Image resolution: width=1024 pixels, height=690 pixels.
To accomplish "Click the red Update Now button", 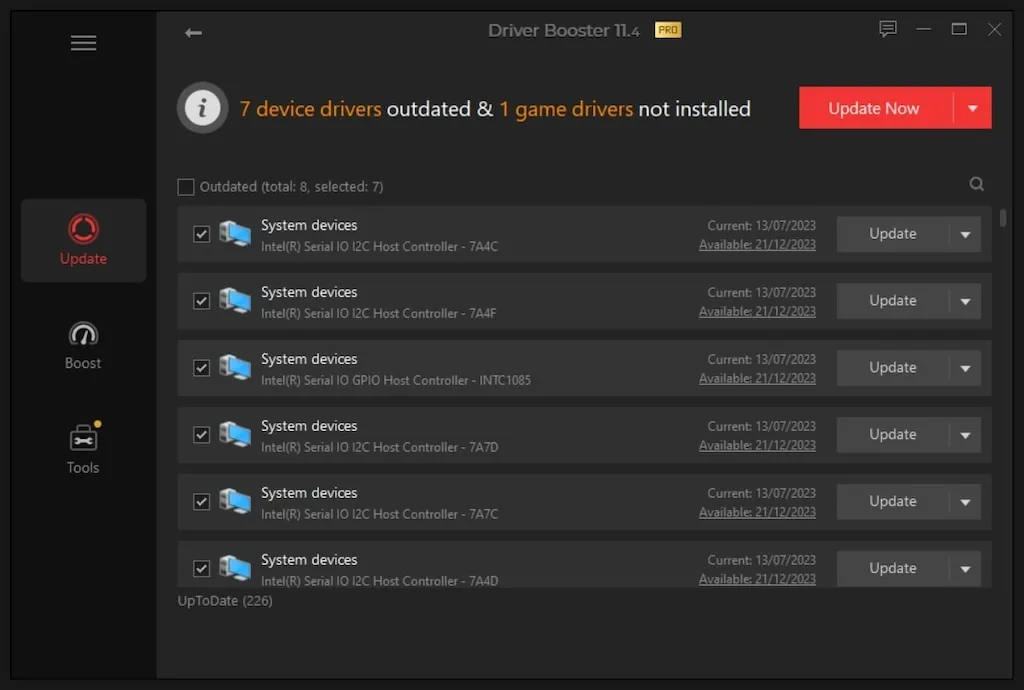I will (876, 108).
